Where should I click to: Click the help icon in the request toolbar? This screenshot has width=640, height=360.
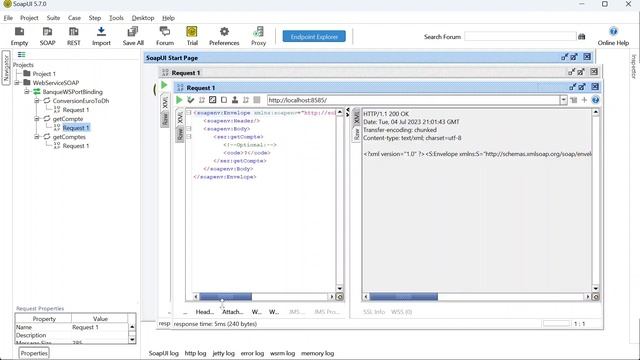point(596,100)
